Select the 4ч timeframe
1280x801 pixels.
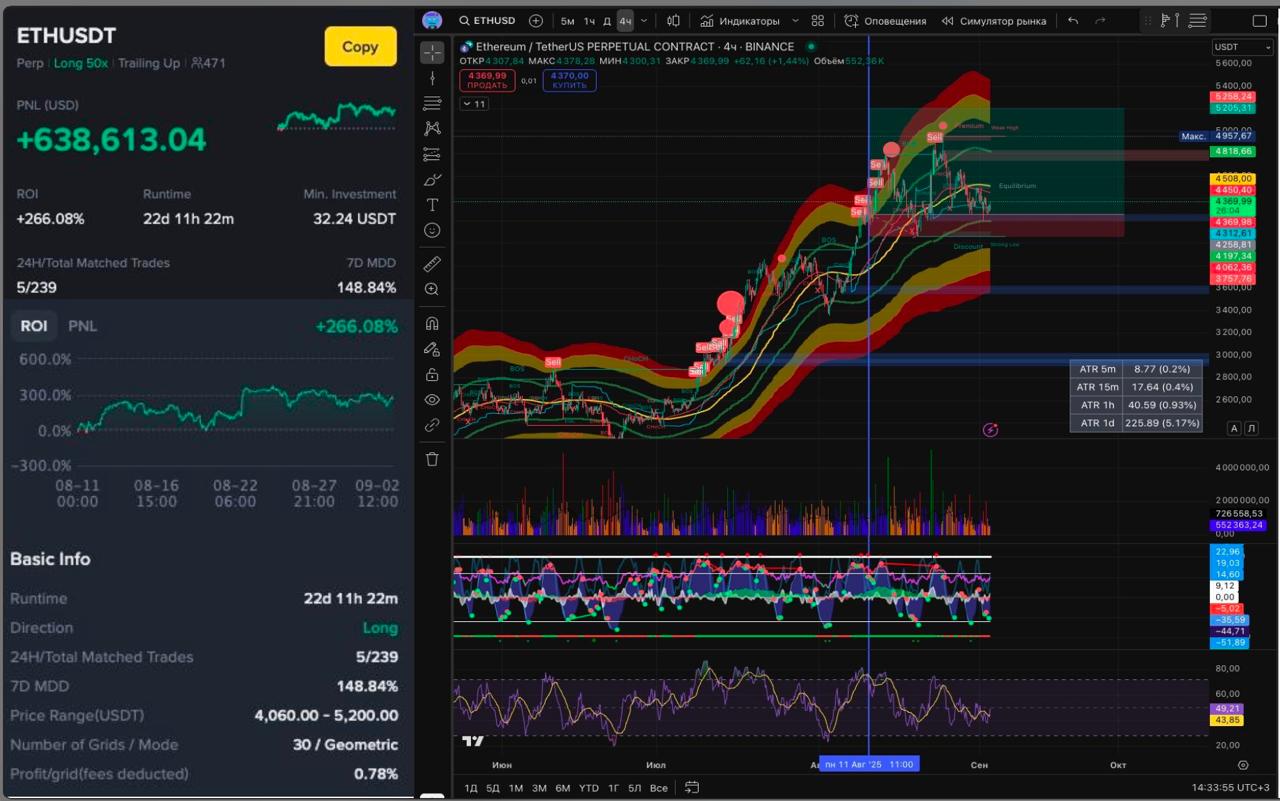pos(625,21)
